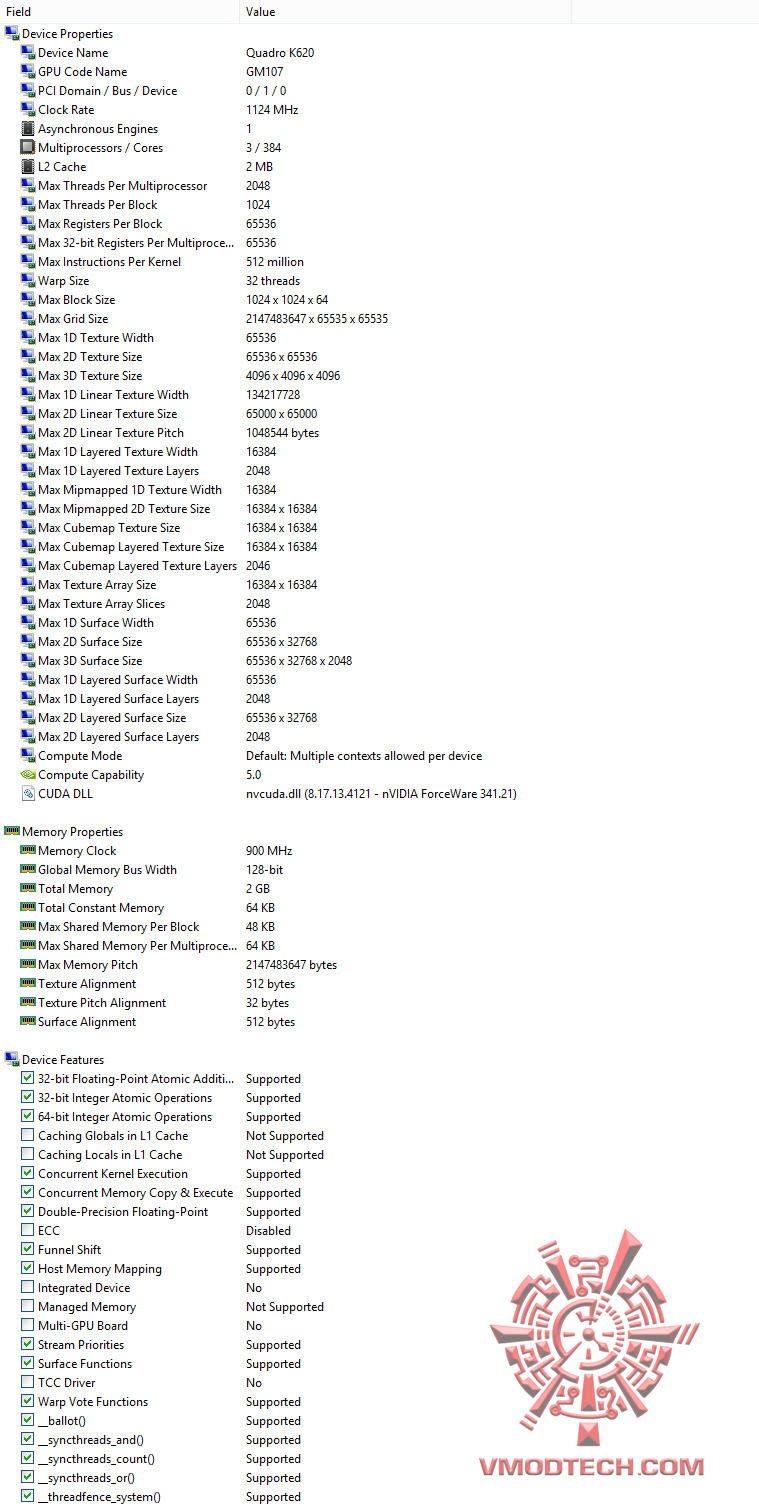The height and width of the screenshot is (1508, 759).
Task: Select the GM107 code name value
Action: 266,71
